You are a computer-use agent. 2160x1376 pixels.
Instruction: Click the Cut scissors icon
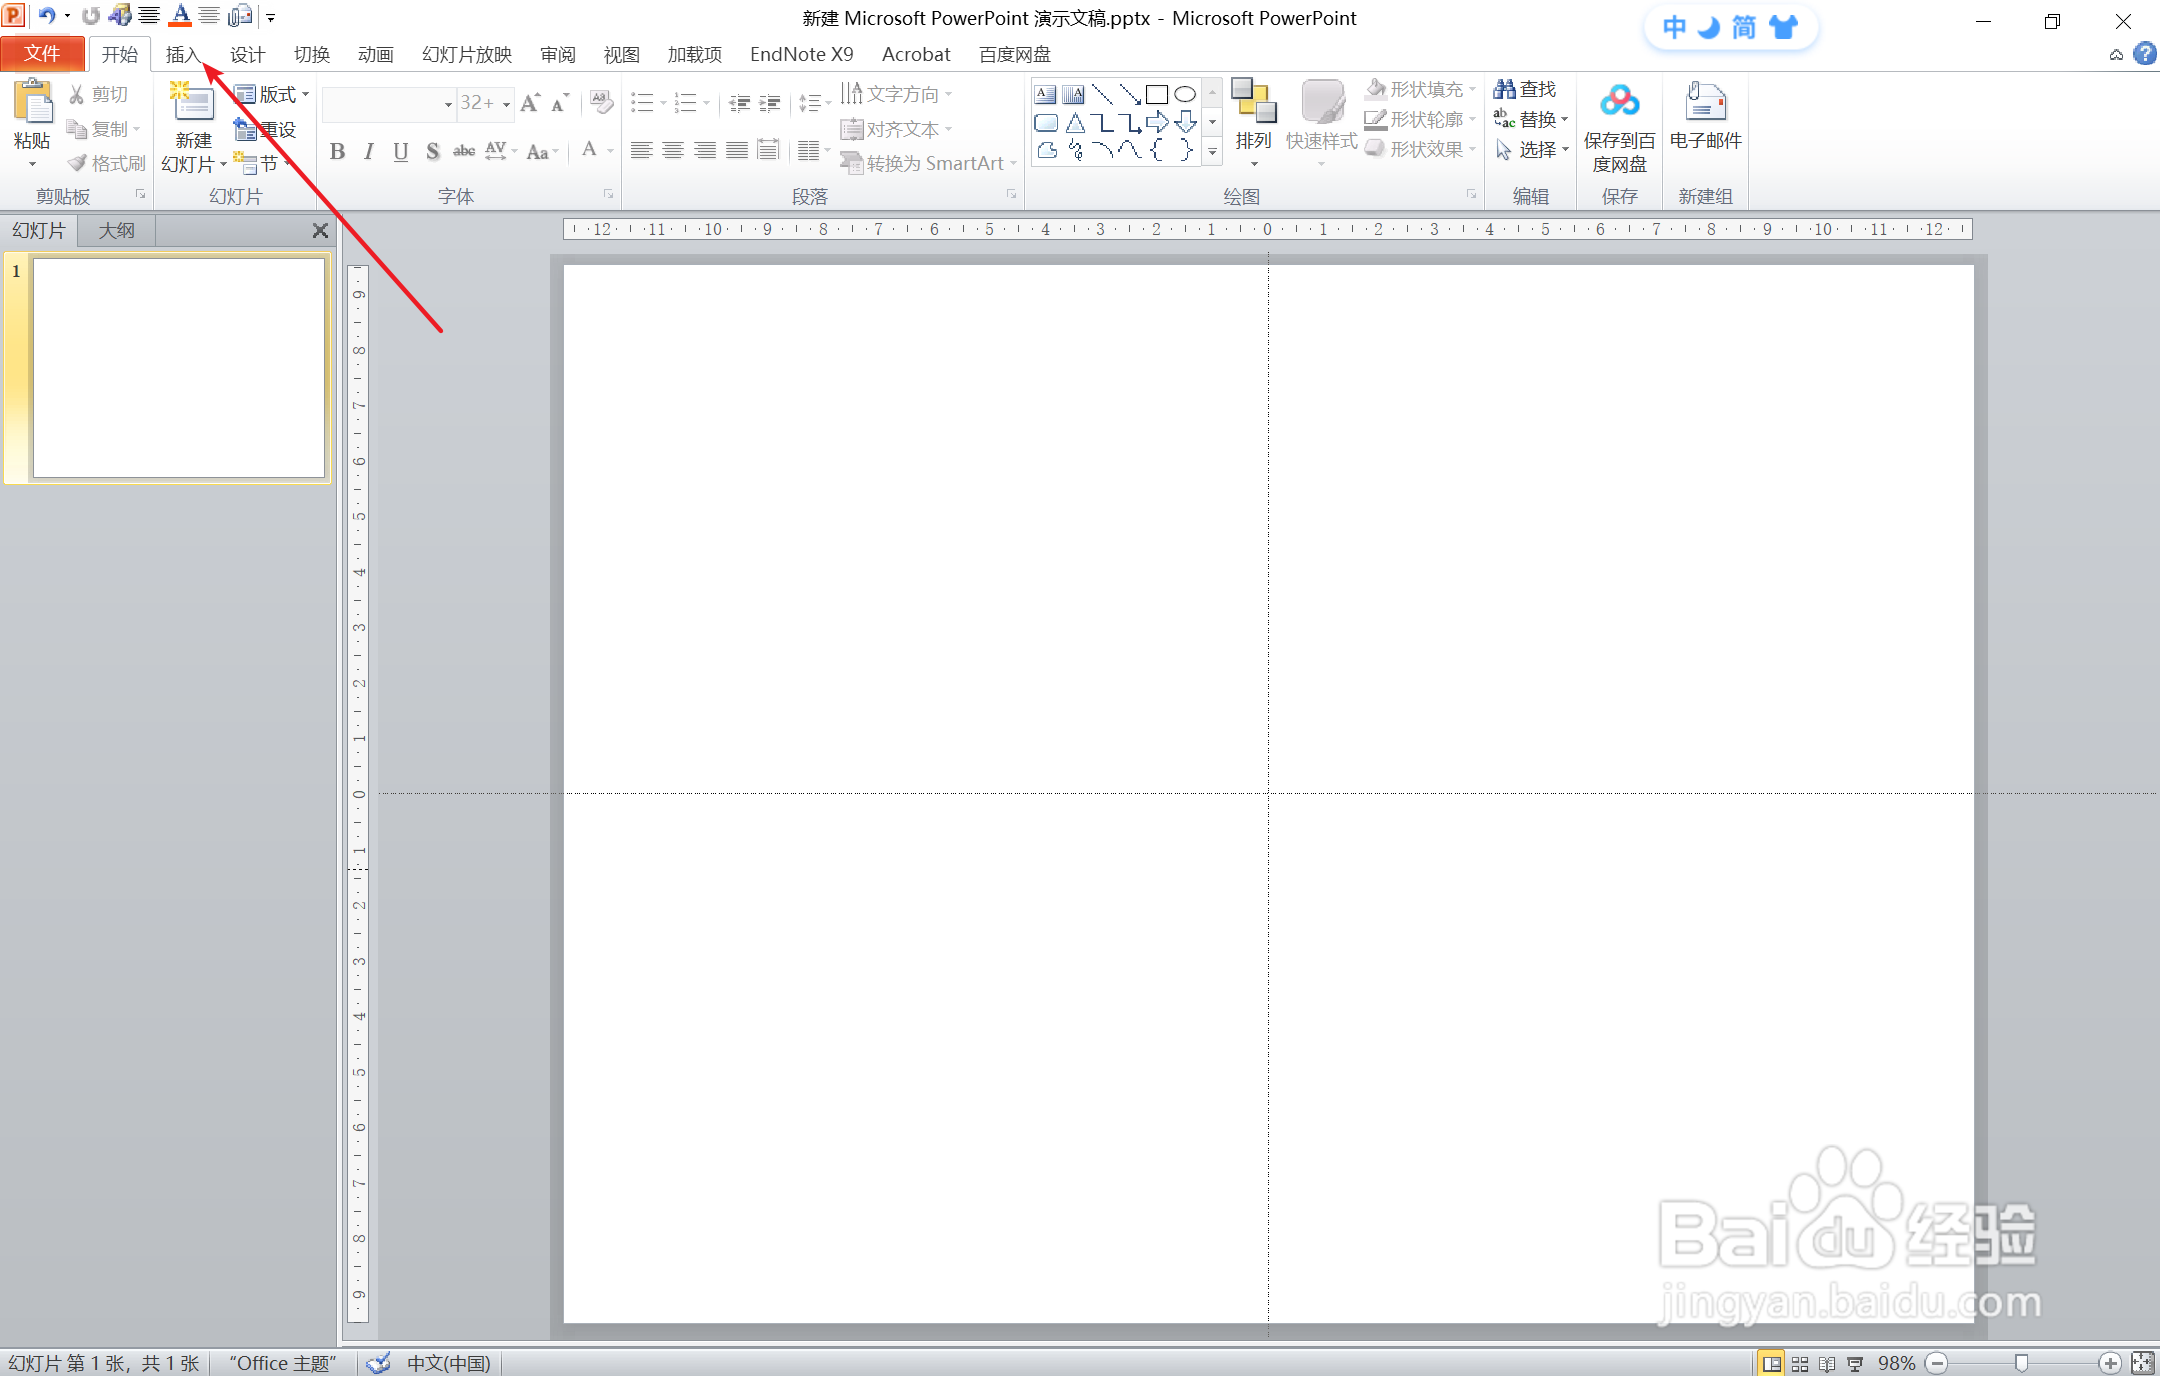tap(77, 94)
